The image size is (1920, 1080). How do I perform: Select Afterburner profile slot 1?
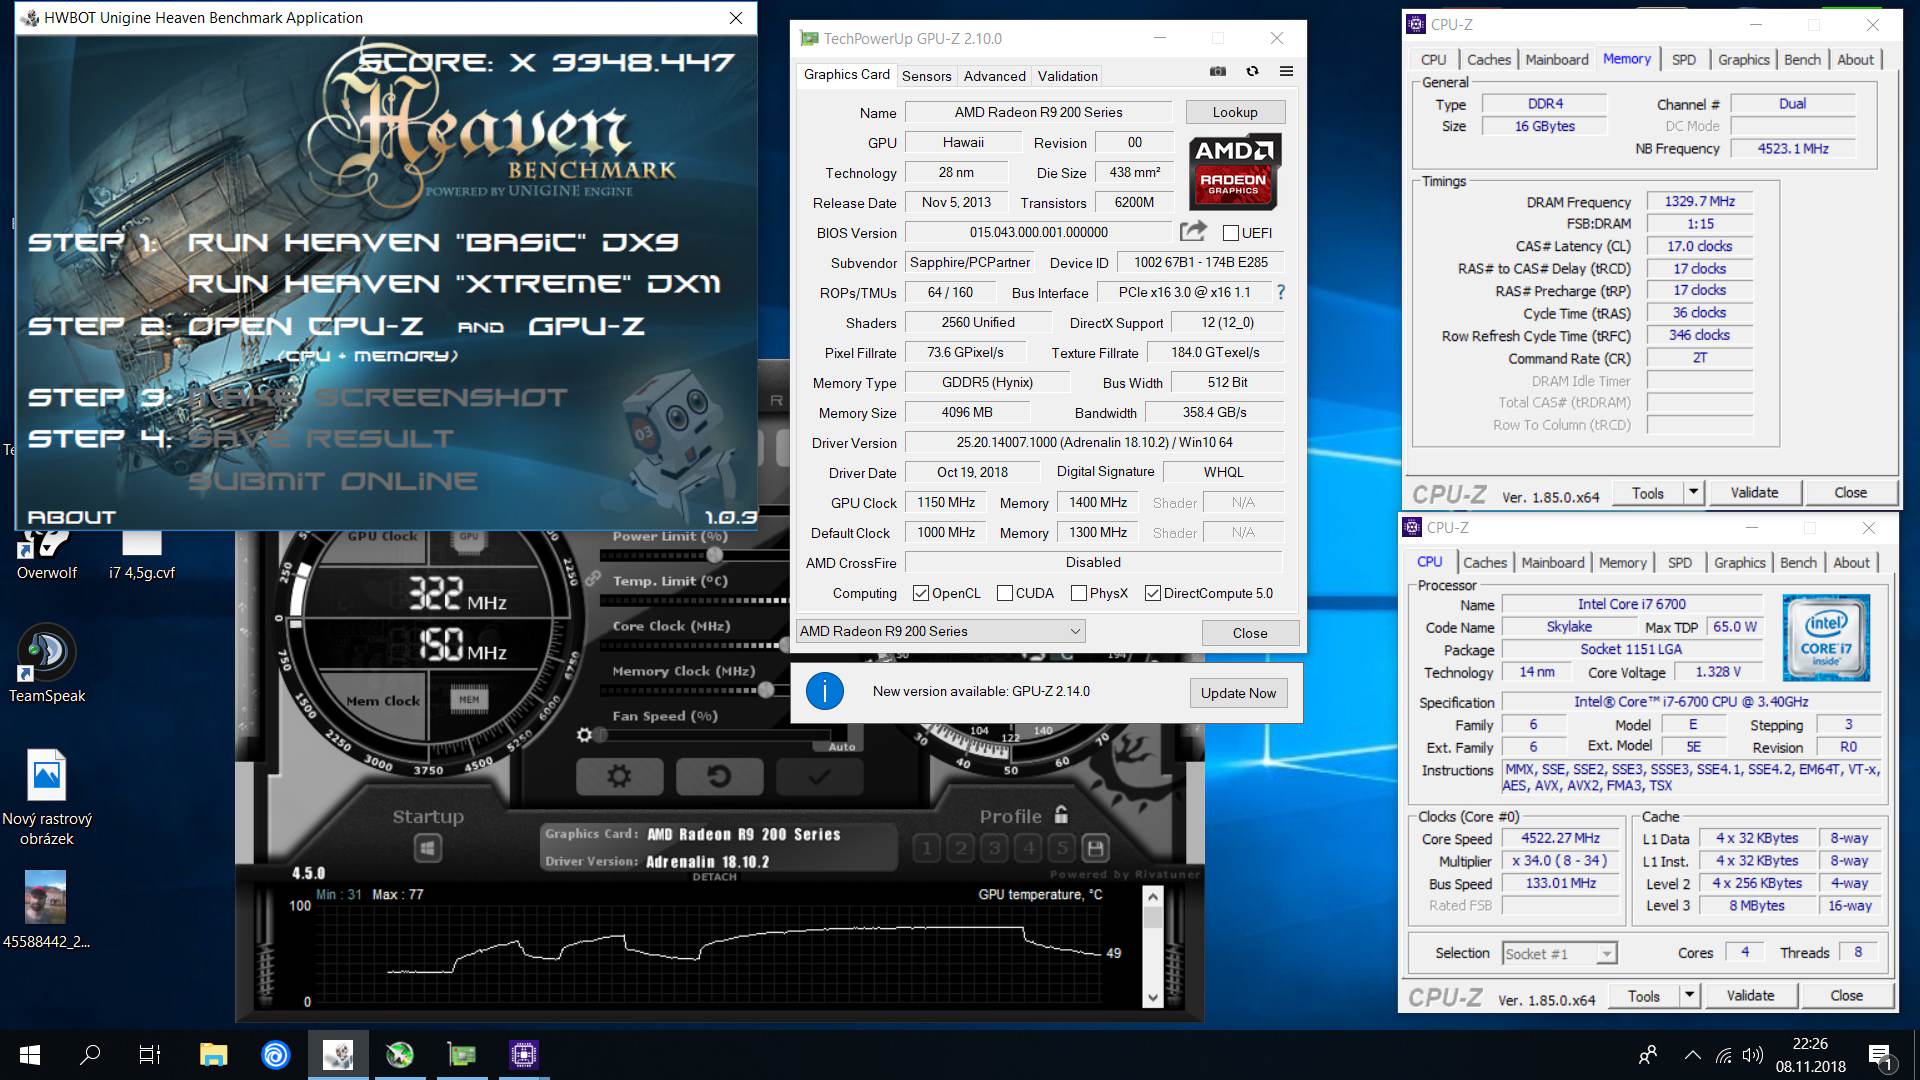(926, 849)
